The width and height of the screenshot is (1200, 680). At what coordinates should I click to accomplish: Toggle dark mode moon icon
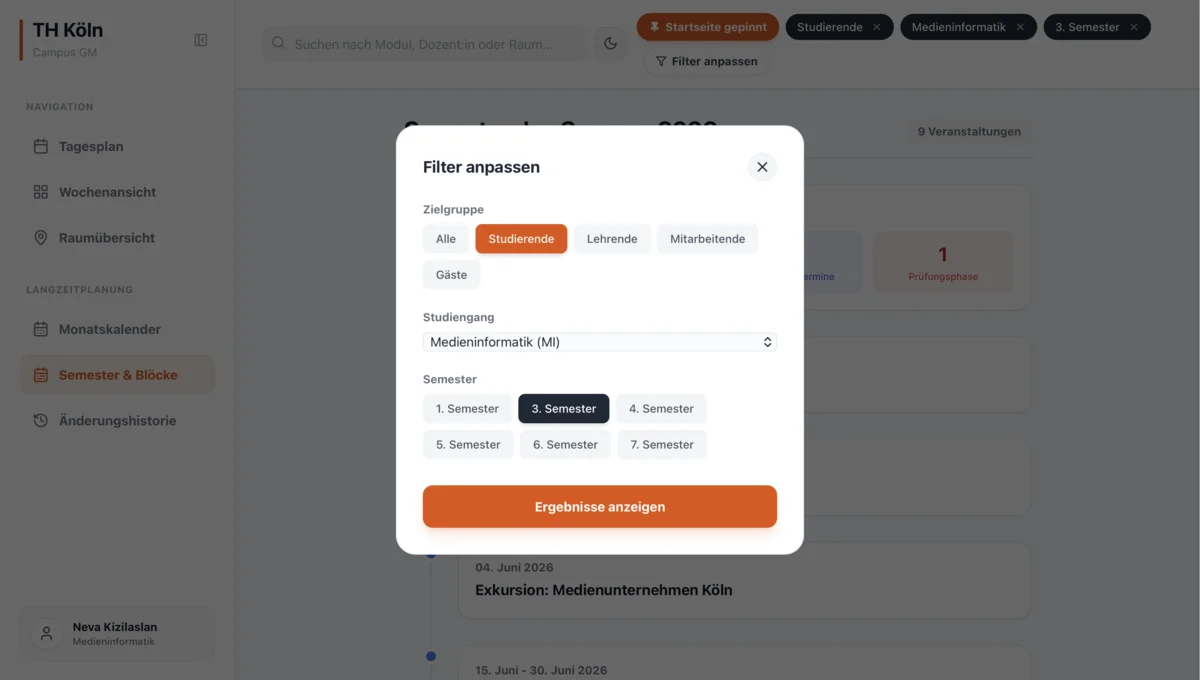[610, 44]
